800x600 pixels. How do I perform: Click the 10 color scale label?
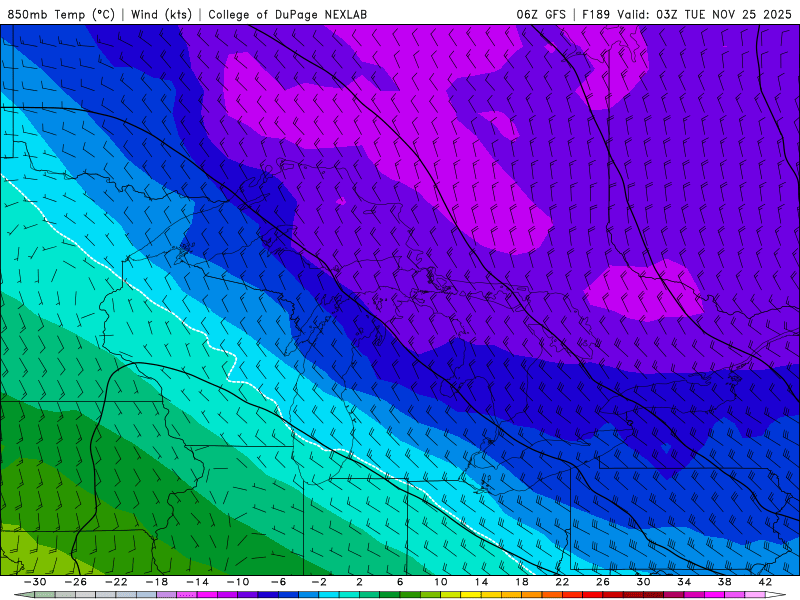coord(441,582)
